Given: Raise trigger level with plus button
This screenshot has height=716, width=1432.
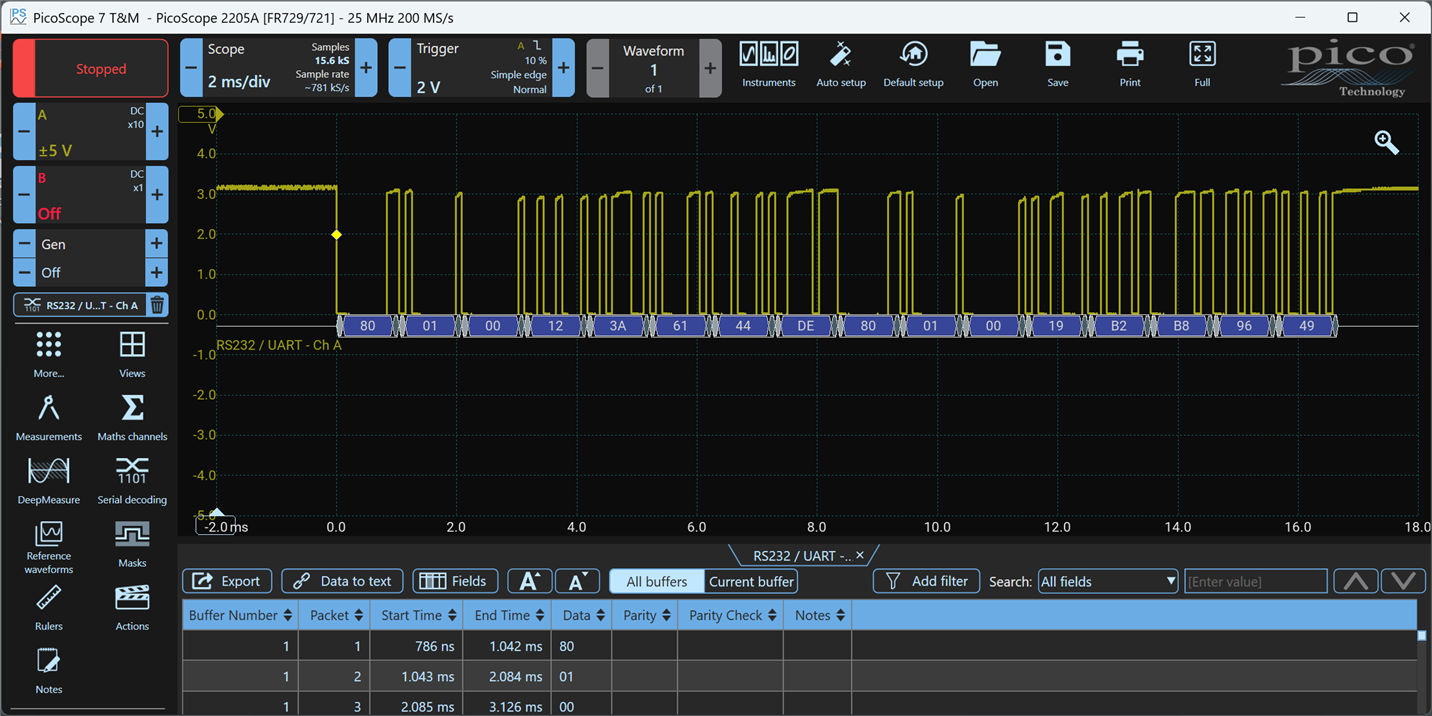Looking at the screenshot, I should (x=564, y=68).
